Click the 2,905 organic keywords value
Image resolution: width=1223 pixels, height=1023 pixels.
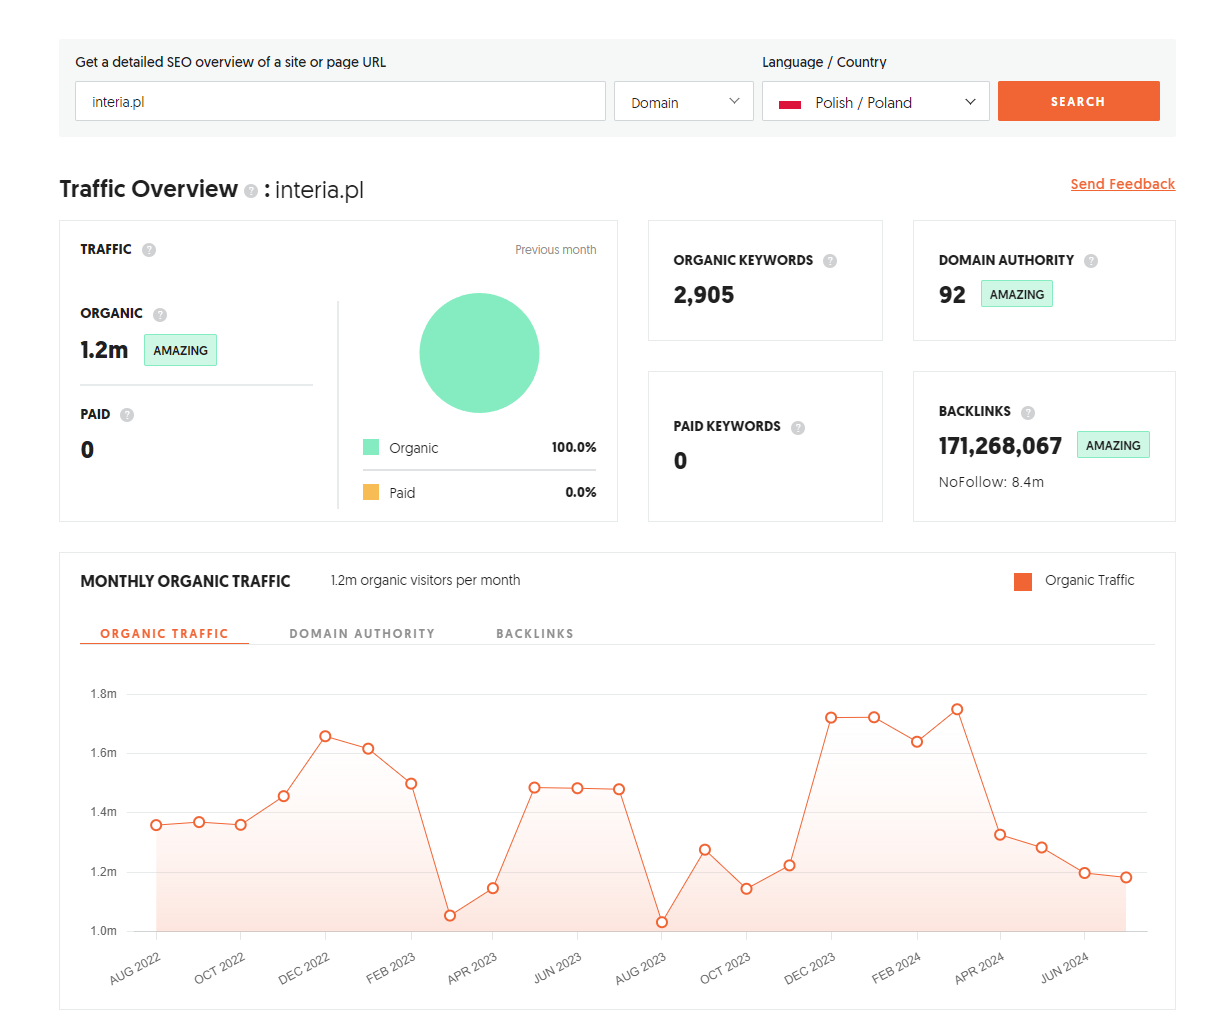[704, 295]
